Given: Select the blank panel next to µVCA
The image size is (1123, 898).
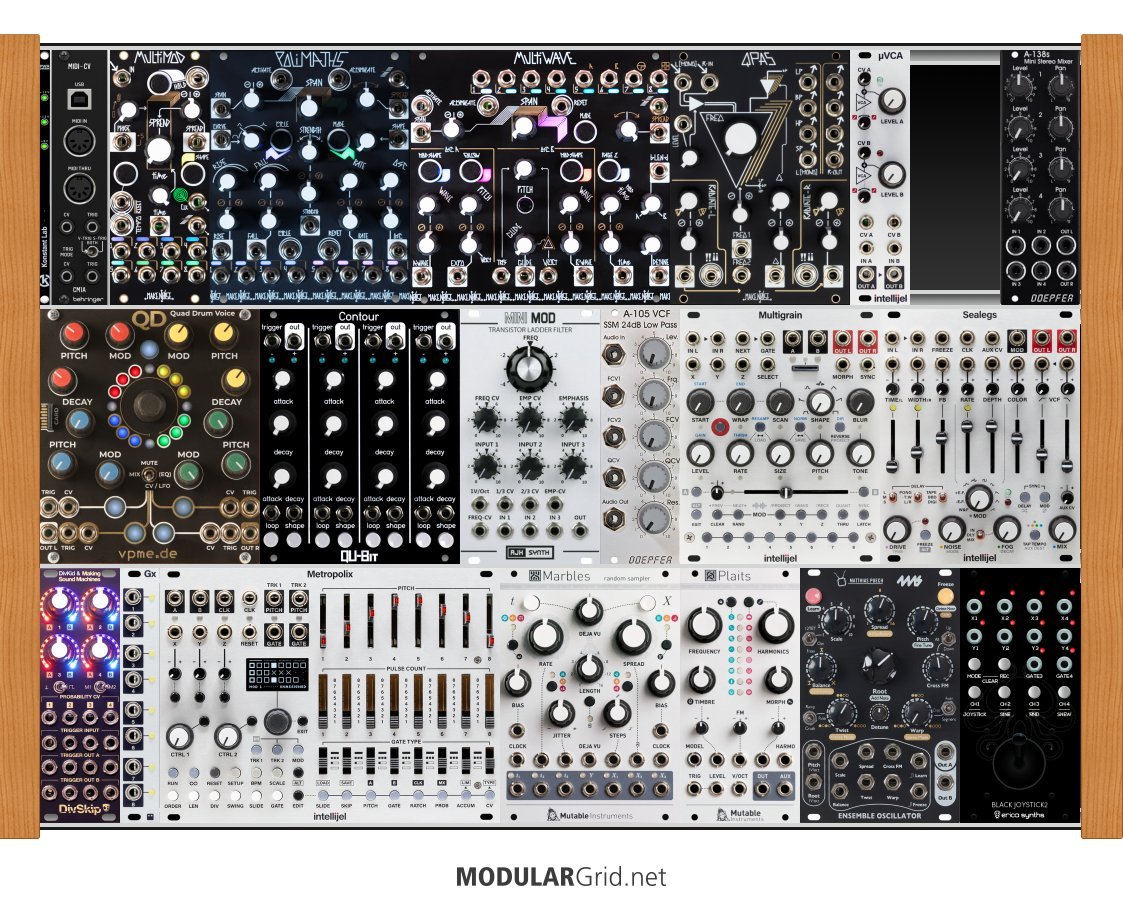Looking at the screenshot, I should (955, 177).
